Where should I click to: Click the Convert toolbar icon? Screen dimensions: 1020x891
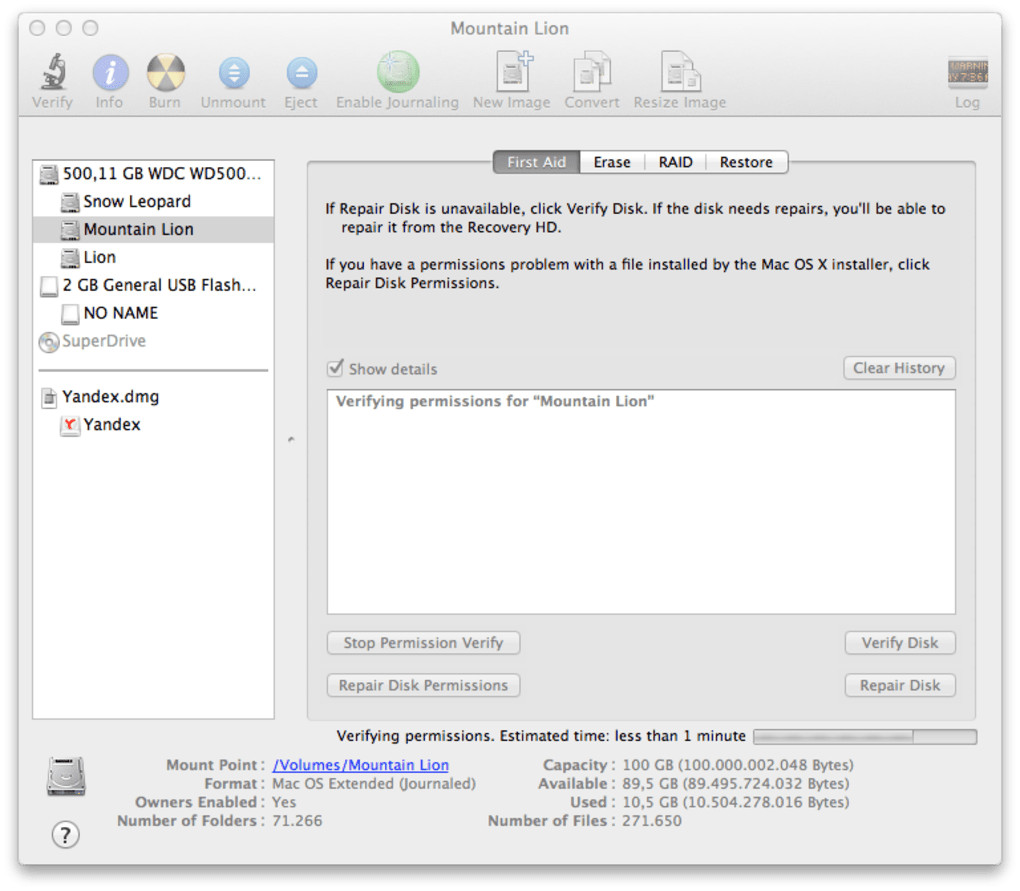(591, 71)
